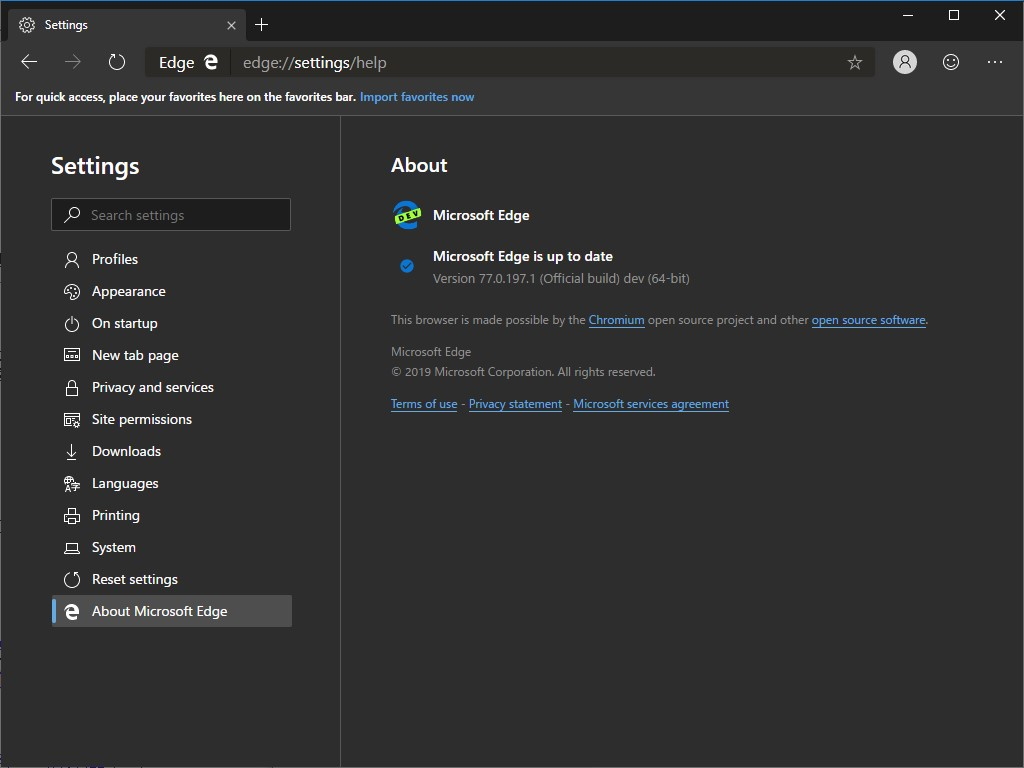Click the On startup power icon
This screenshot has height=768, width=1024.
coord(72,323)
